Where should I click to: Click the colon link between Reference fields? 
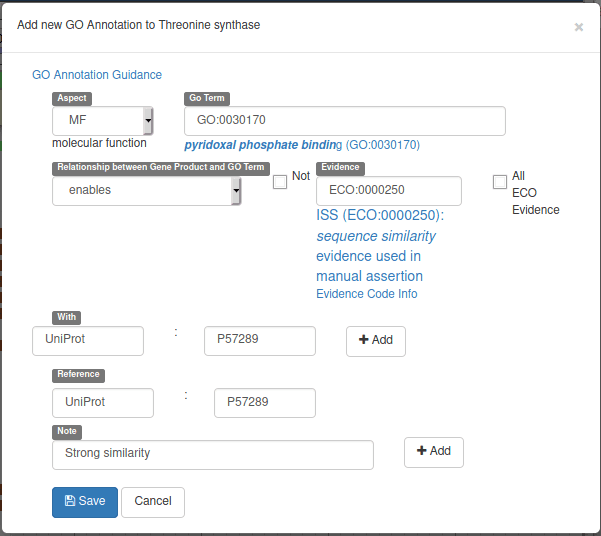(x=185, y=395)
